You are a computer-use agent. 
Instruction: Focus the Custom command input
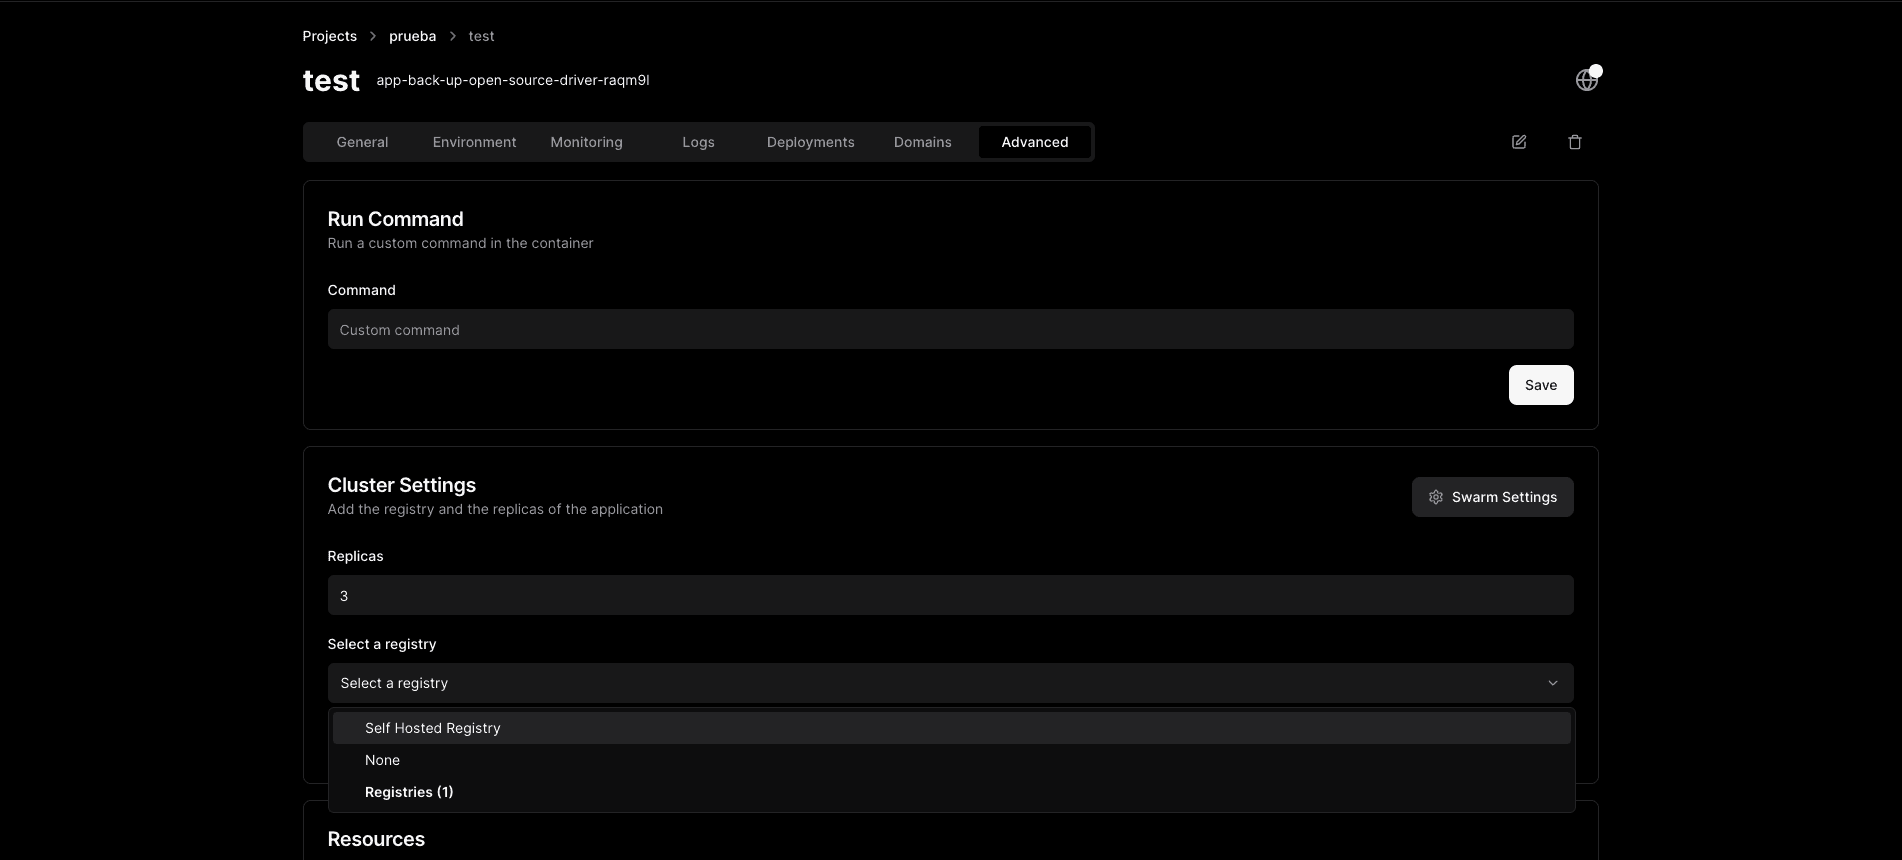coord(950,329)
